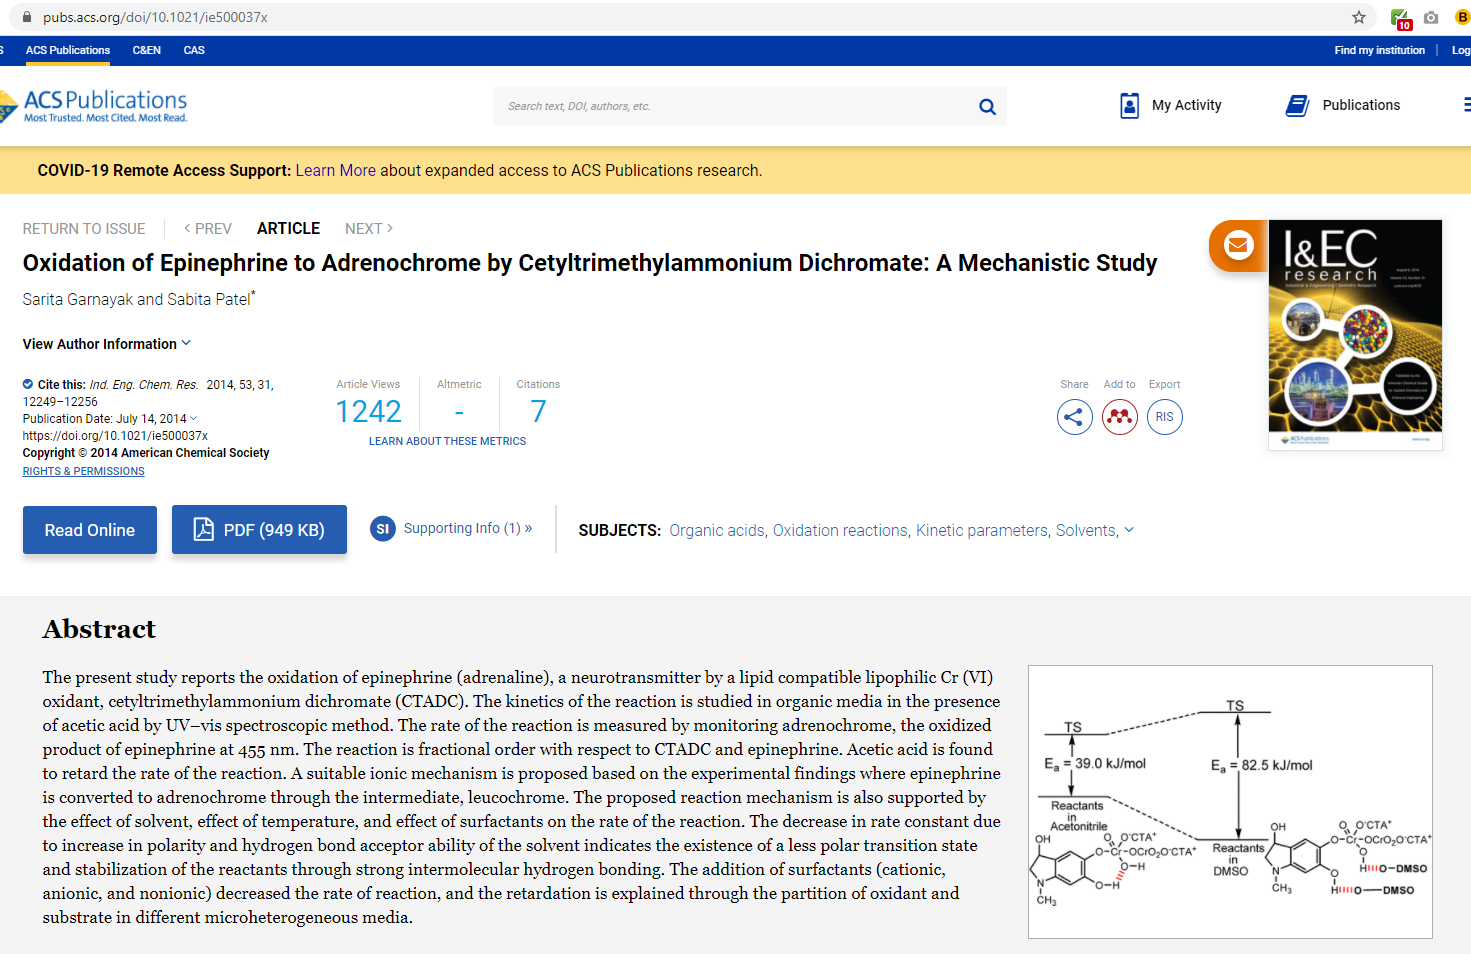Open RIGHTS & PERMISSIONS link

click(84, 471)
